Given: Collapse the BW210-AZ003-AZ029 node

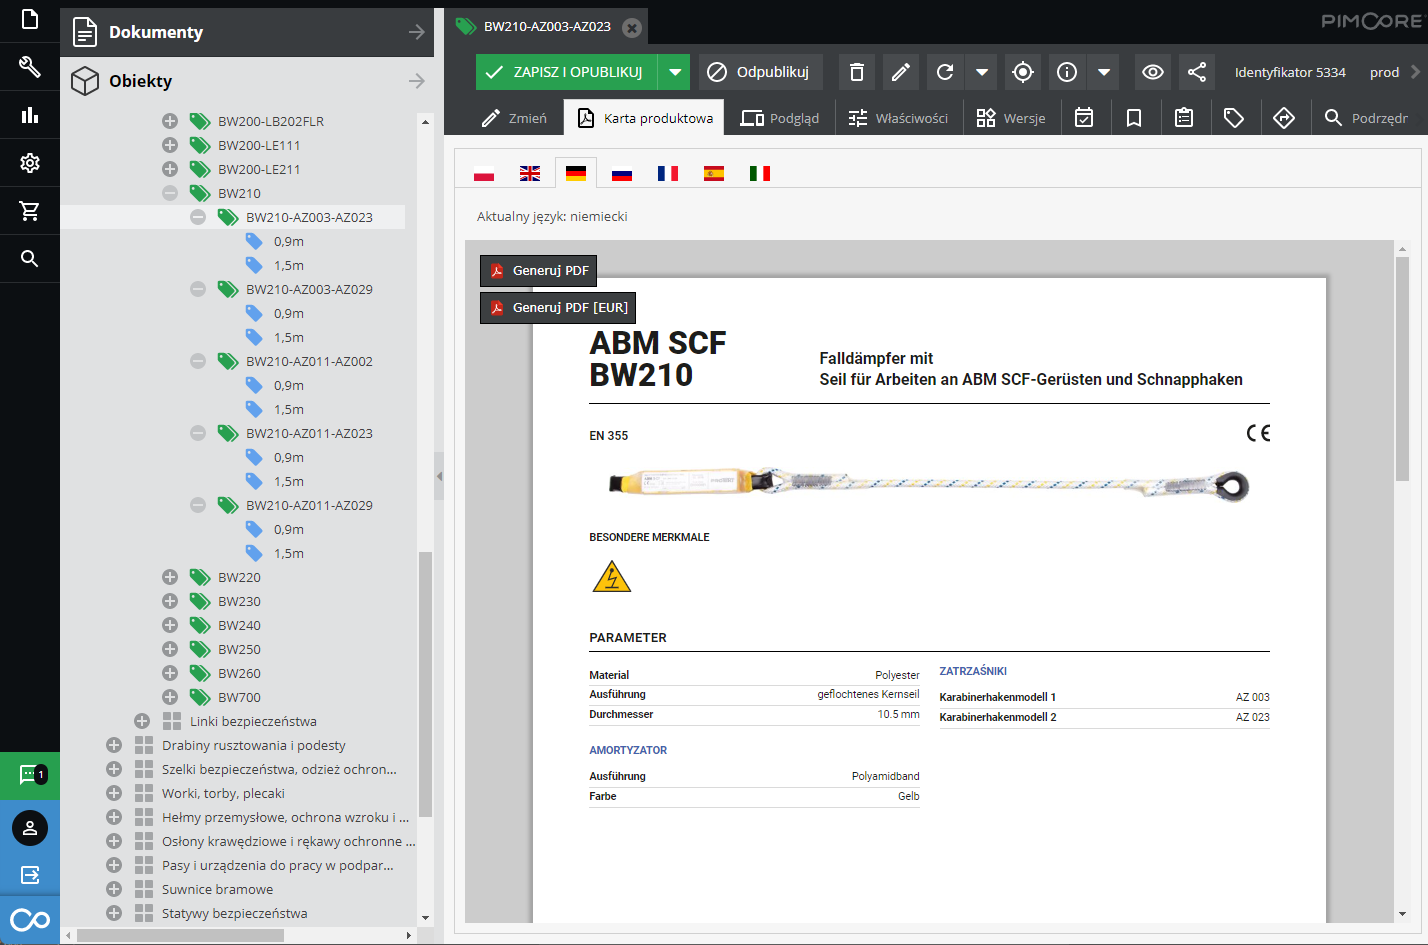Looking at the screenshot, I should point(198,289).
